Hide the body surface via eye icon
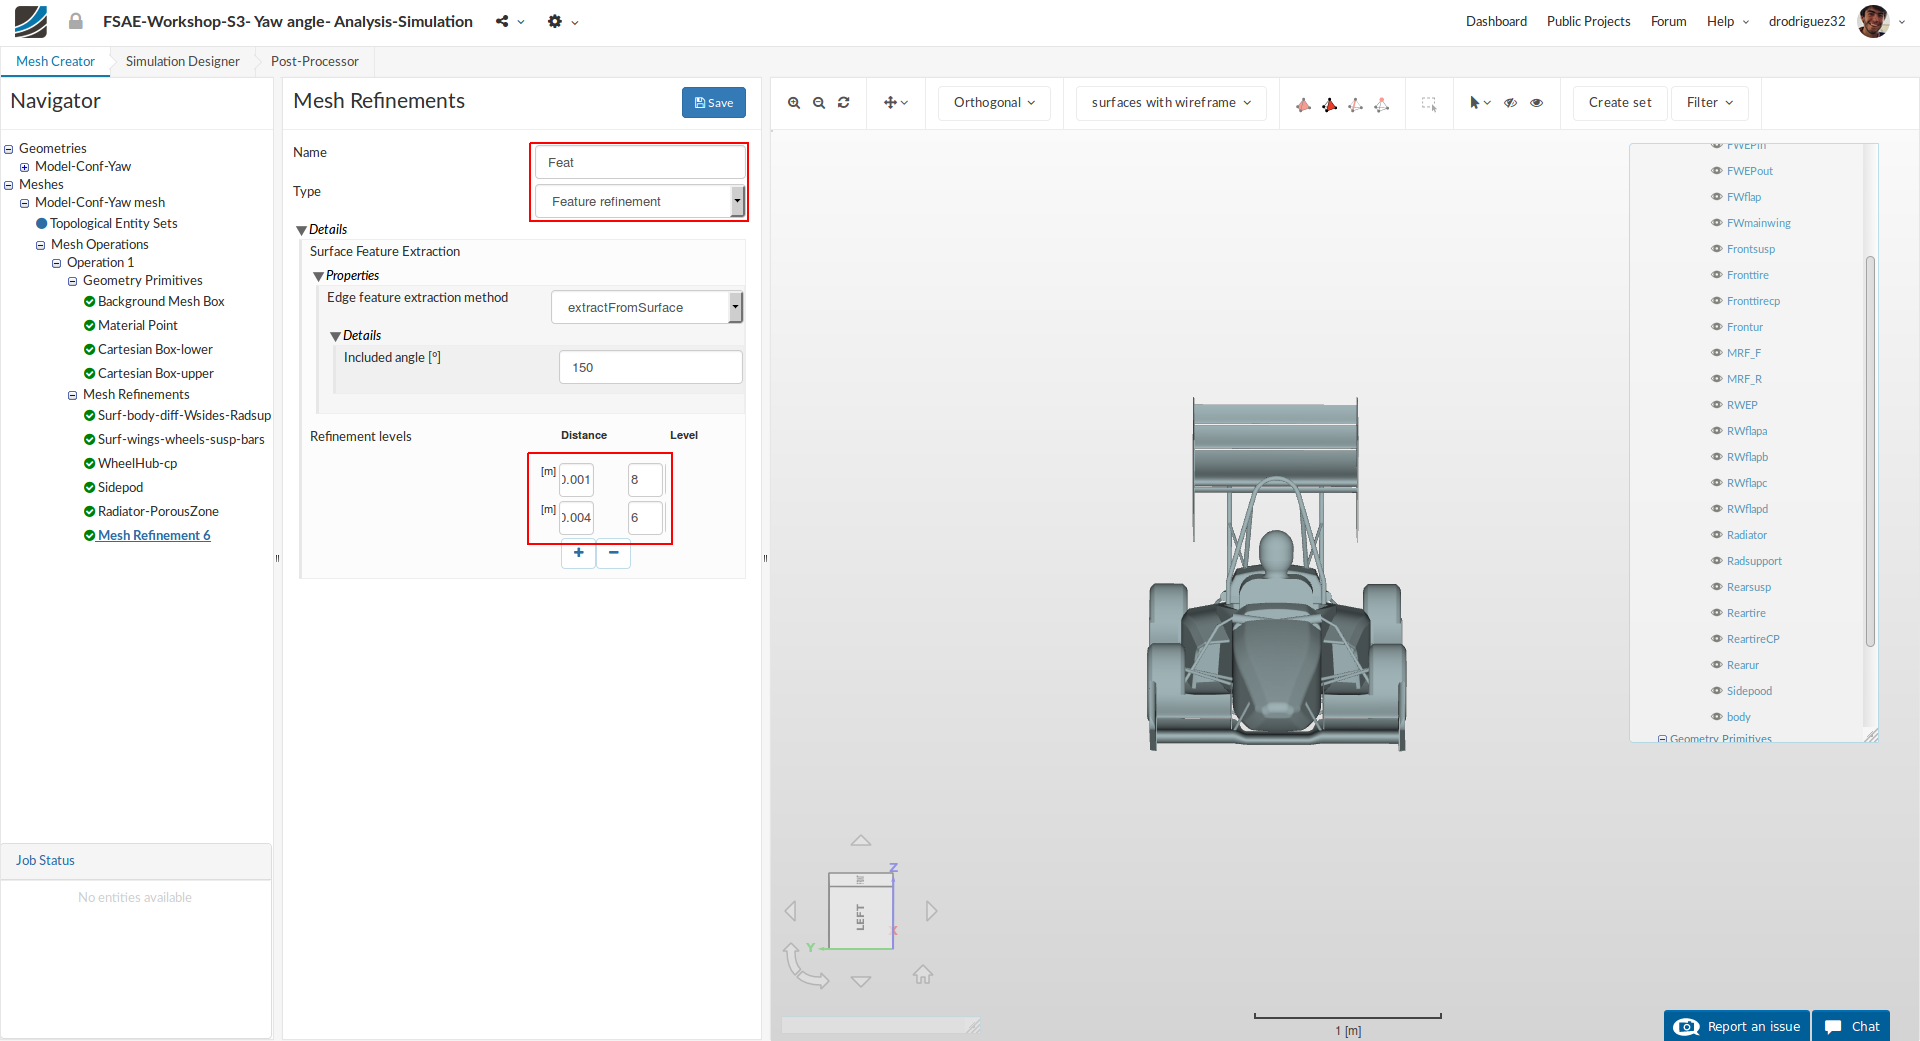This screenshot has width=1920, height=1041. 1716,717
